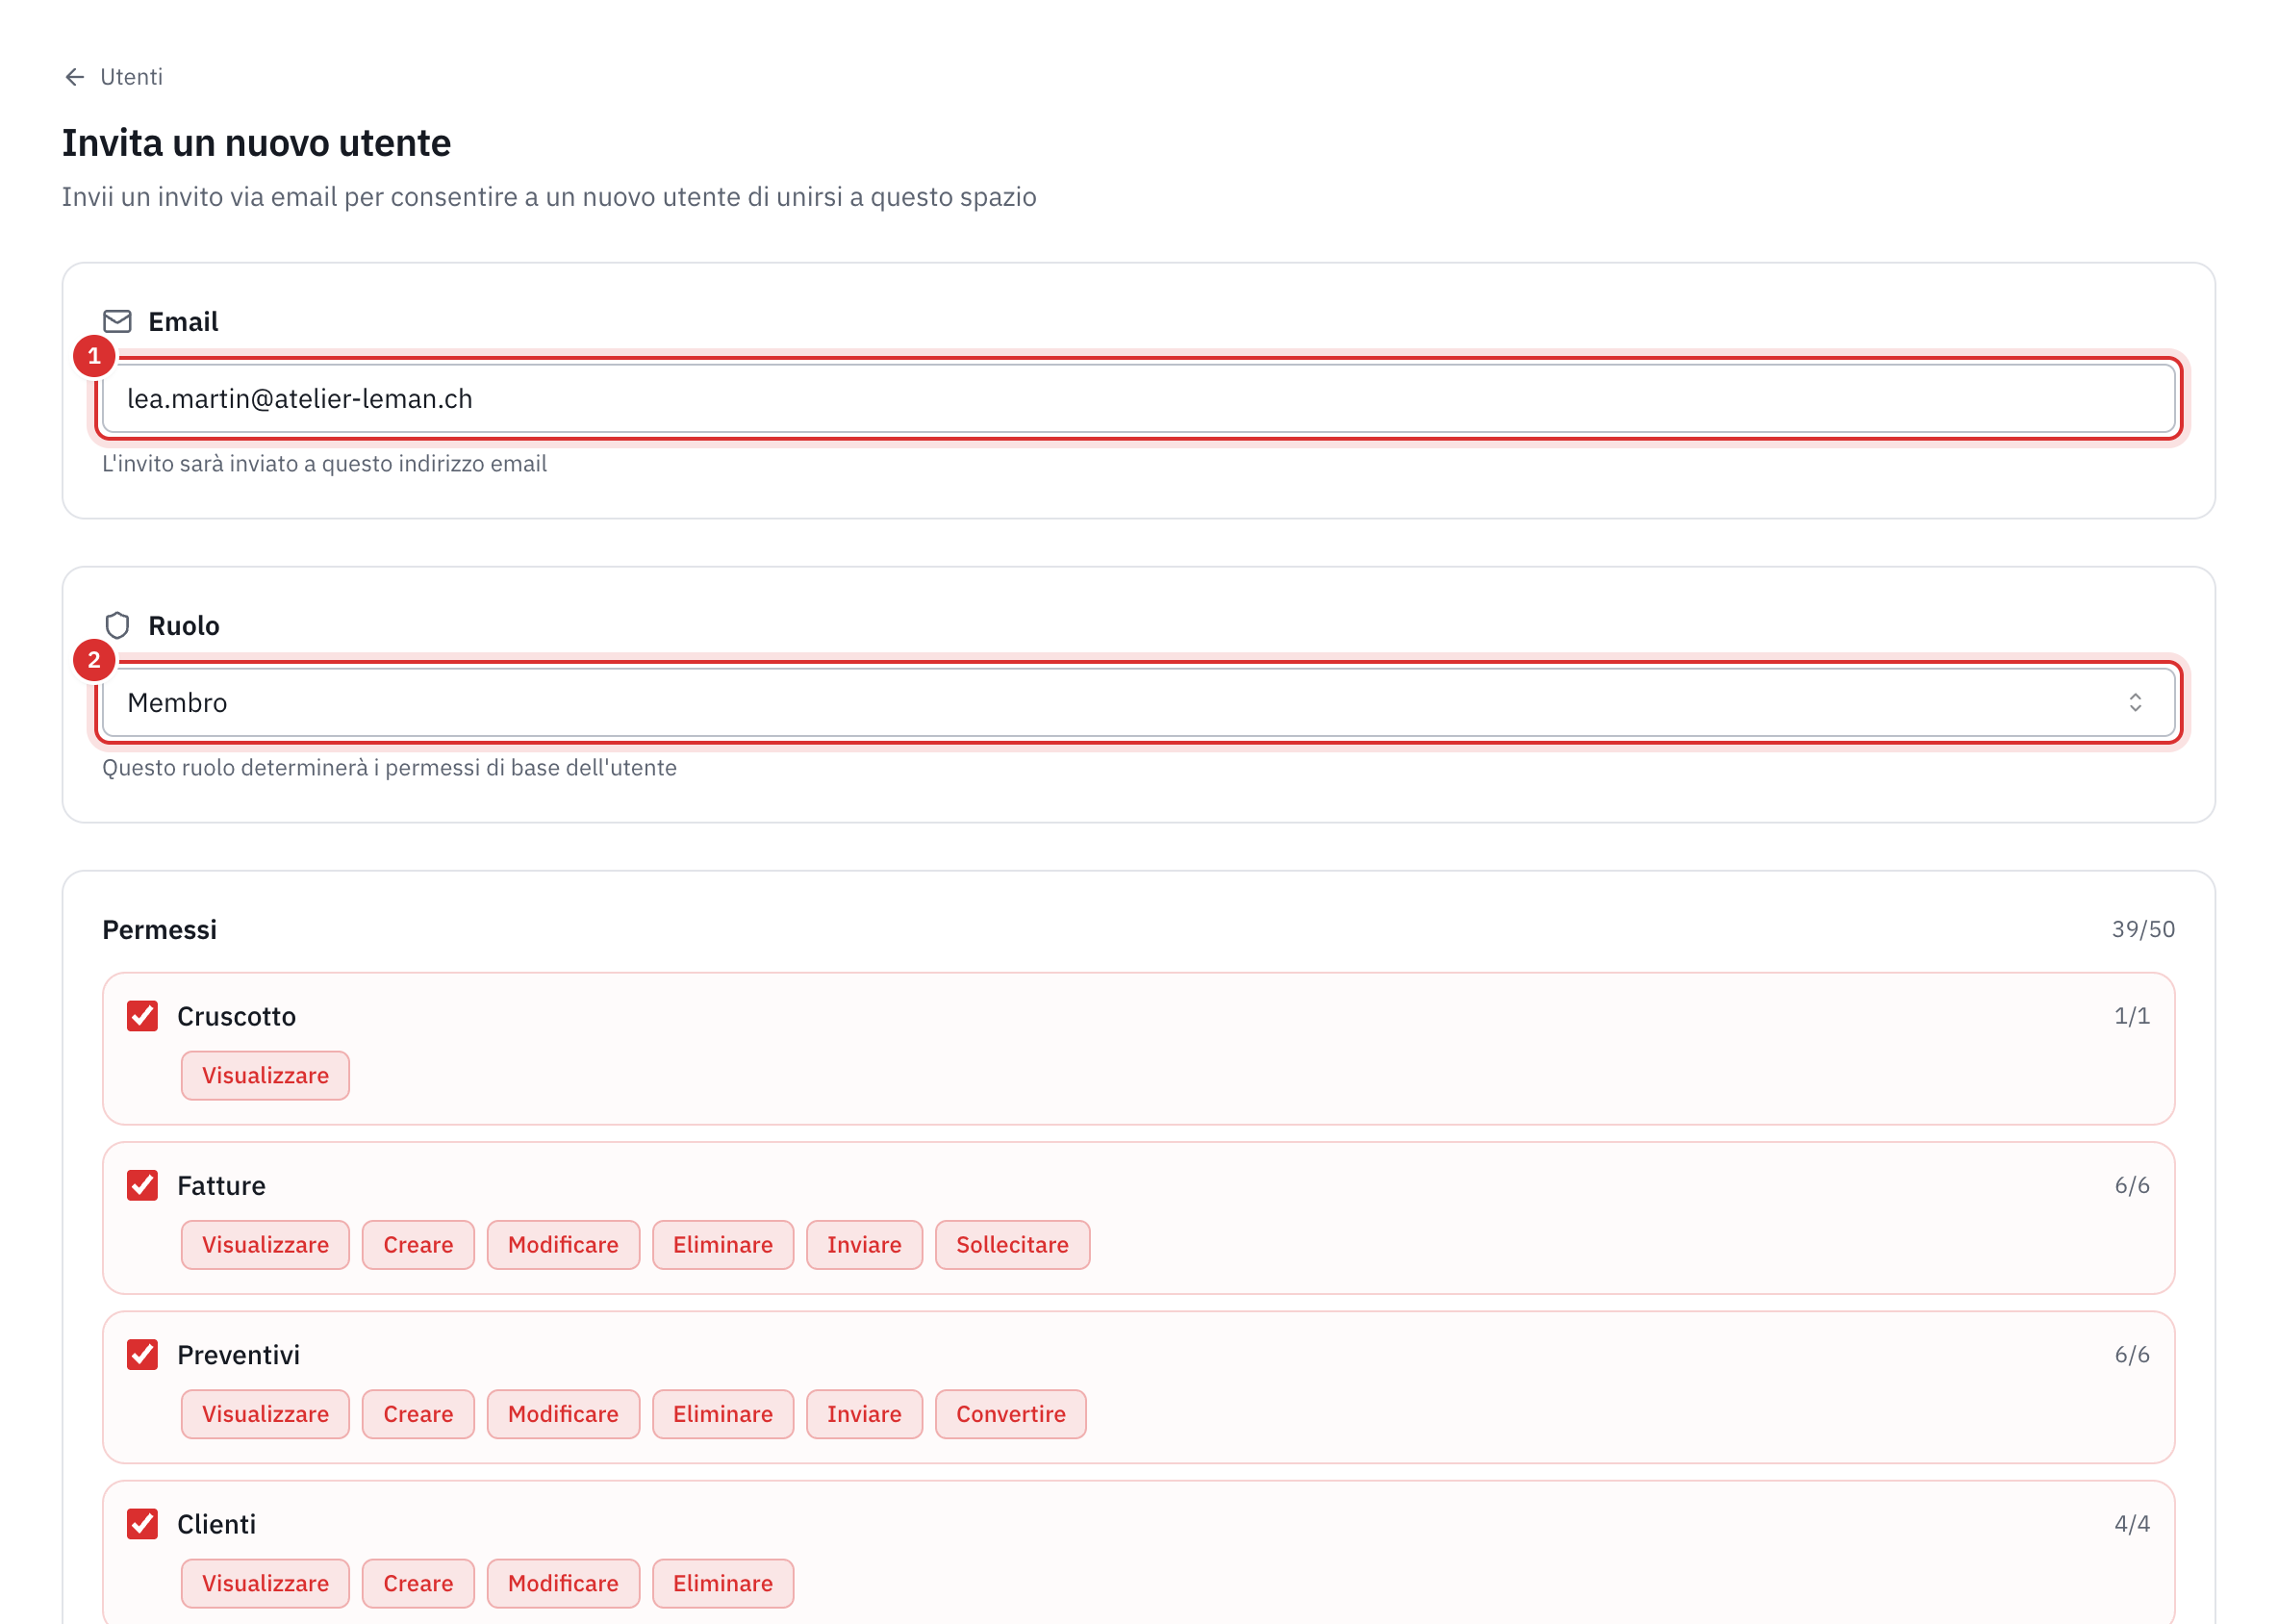This screenshot has width=2278, height=1624.
Task: Uncheck the Fatture permission checkbox
Action: pyautogui.click(x=142, y=1185)
